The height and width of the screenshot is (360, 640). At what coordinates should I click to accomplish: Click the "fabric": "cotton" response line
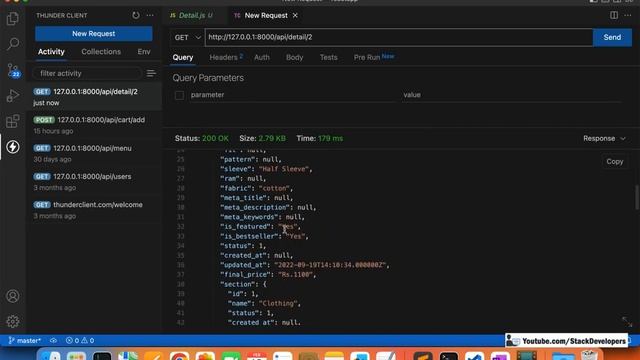point(256,188)
